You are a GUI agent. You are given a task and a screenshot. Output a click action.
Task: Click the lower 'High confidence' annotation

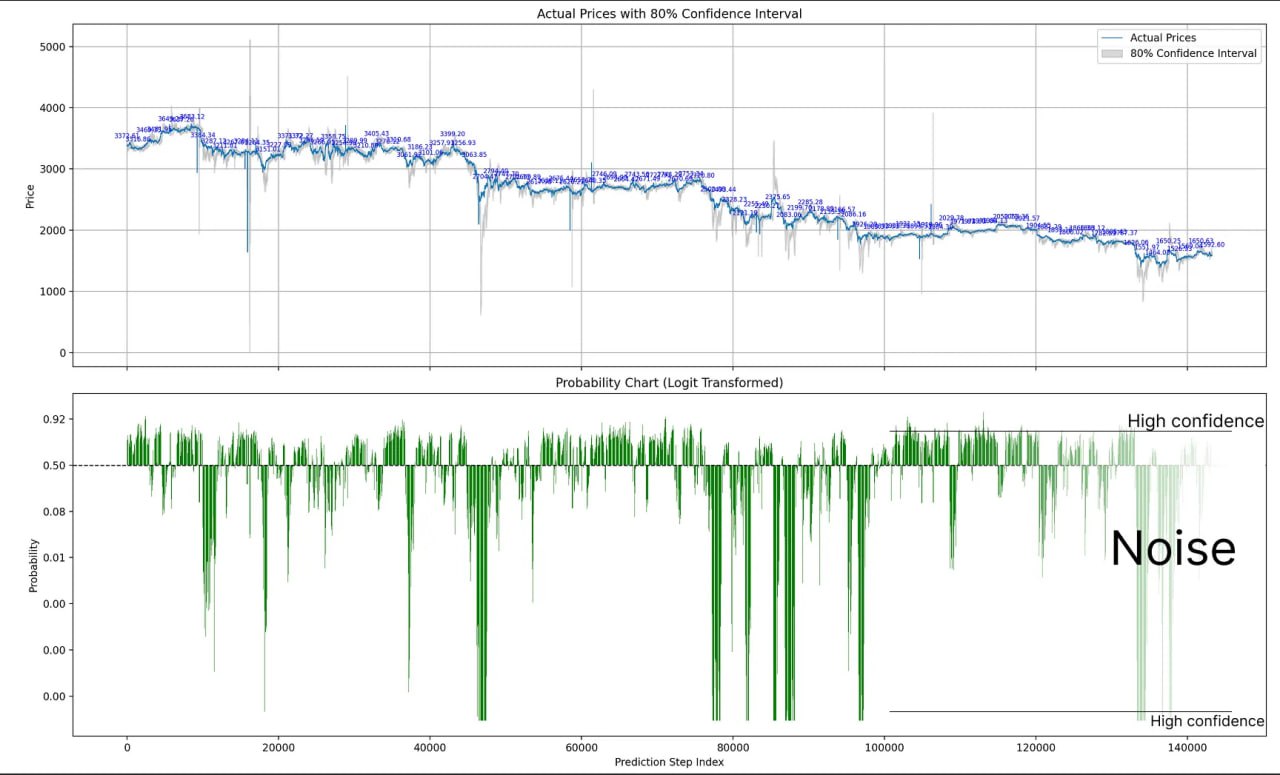[x=1207, y=721]
